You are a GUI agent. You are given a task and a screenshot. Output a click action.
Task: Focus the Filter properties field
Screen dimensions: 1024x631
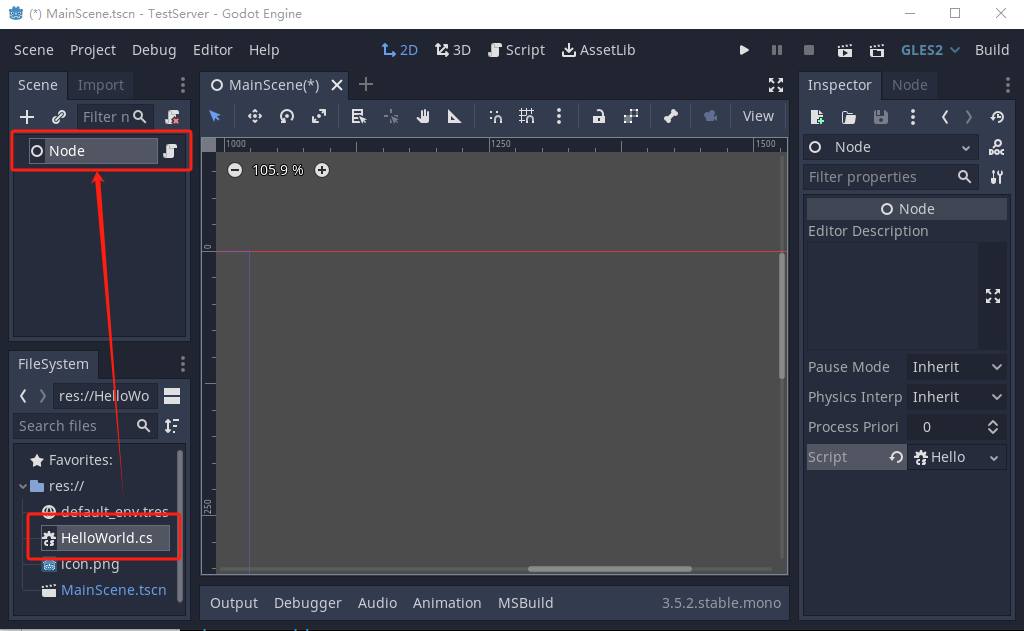coord(889,177)
